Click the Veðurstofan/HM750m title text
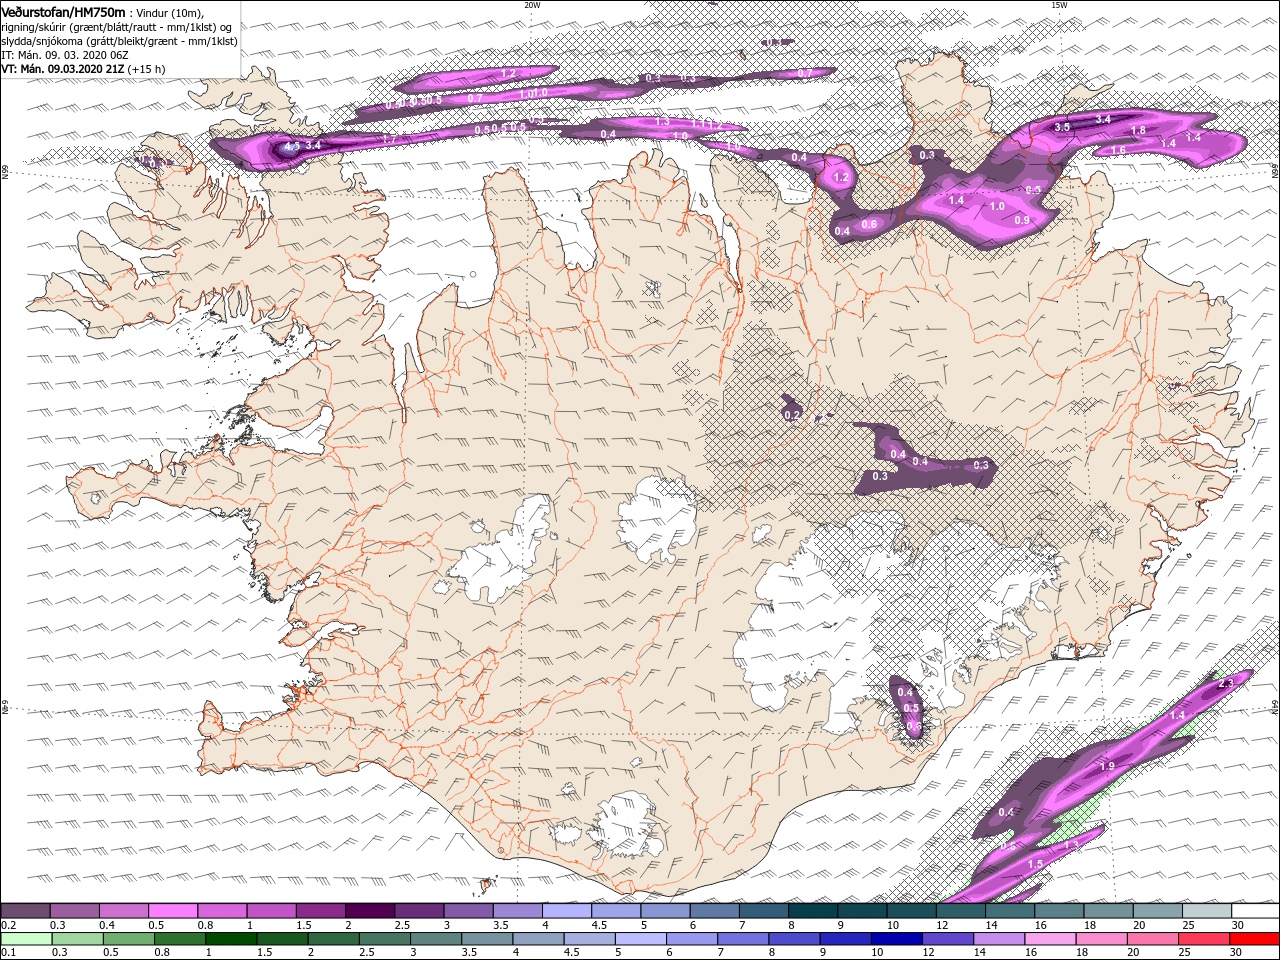Image resolution: width=1280 pixels, height=960 pixels. (64, 11)
